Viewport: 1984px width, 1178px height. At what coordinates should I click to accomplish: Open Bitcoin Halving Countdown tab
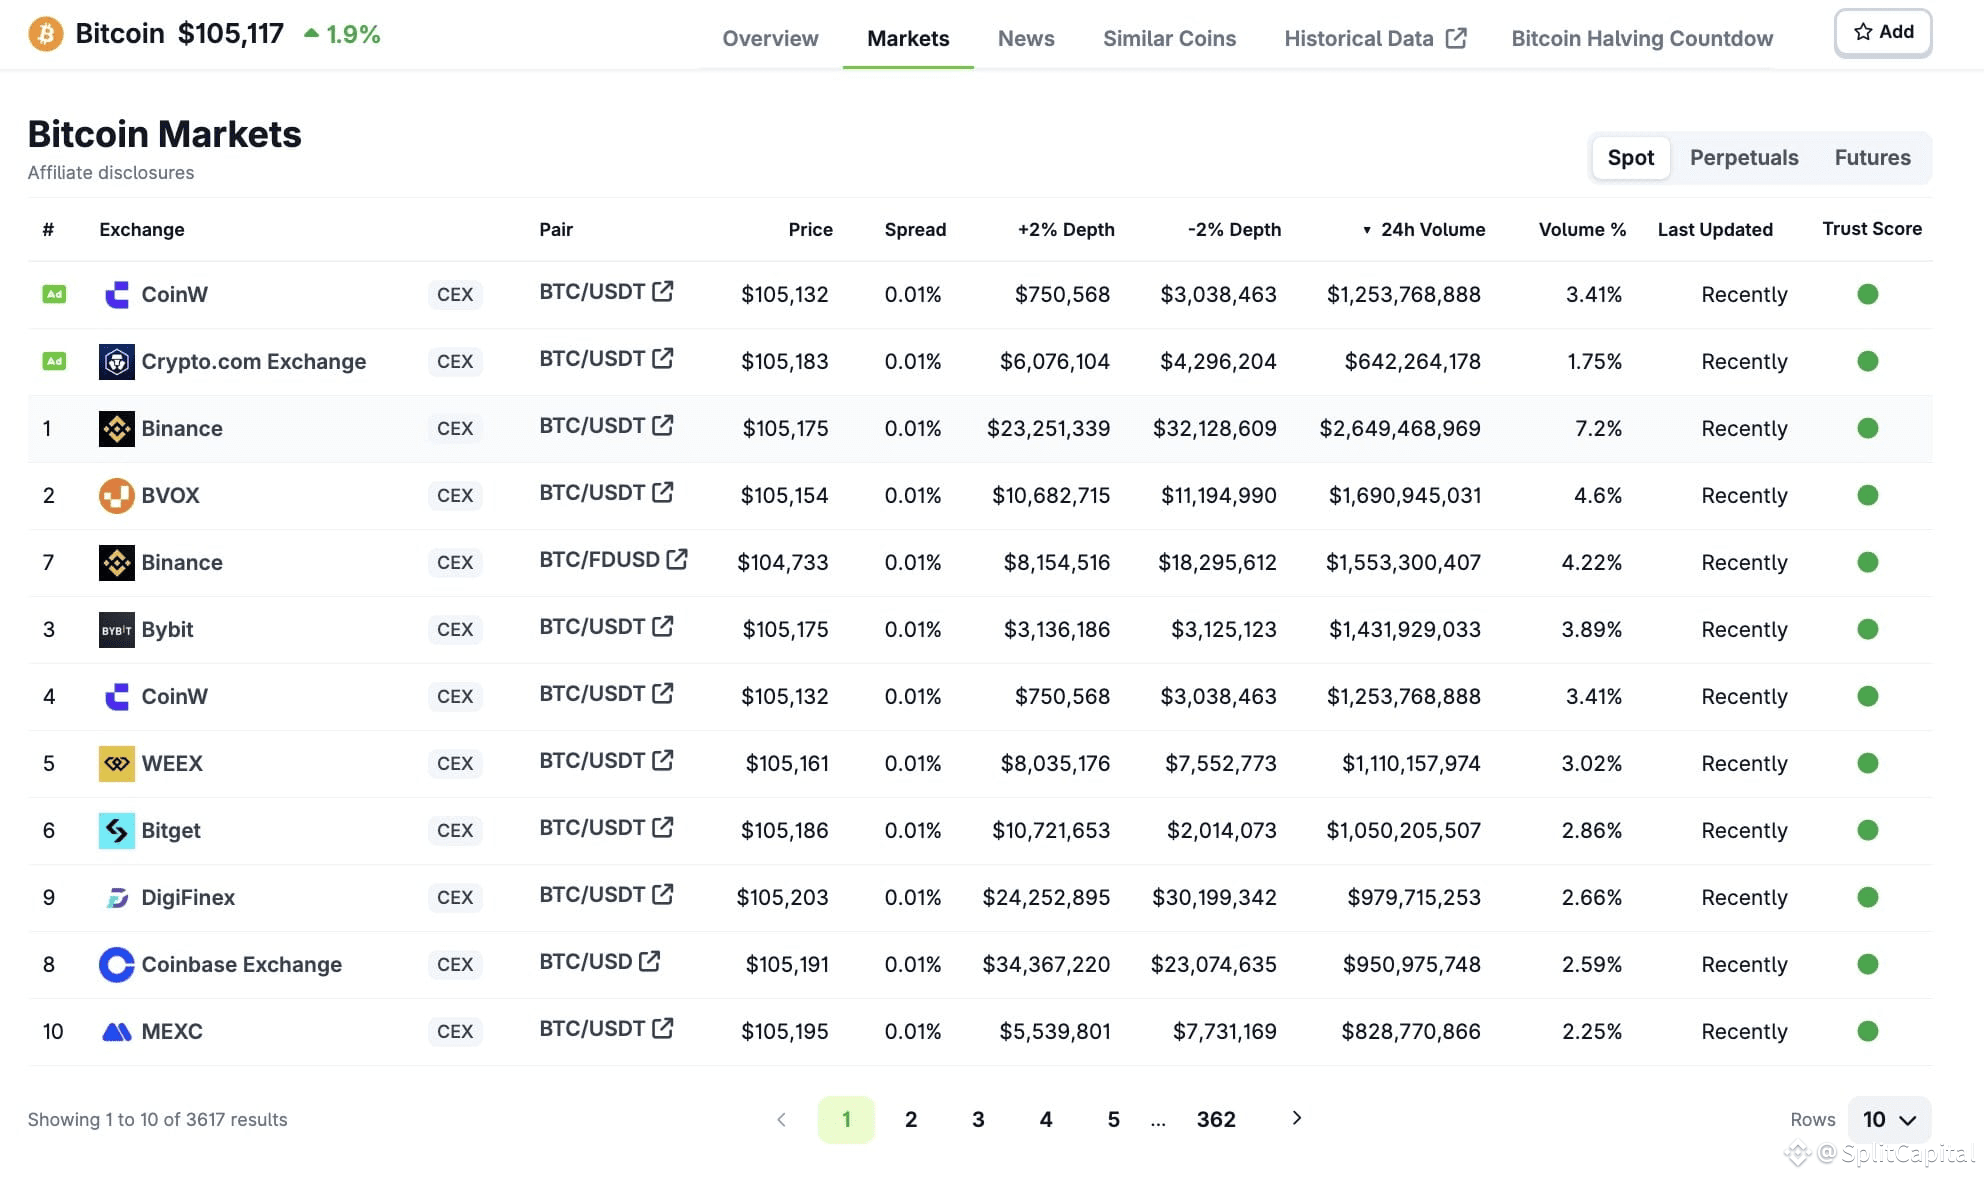point(1642,38)
